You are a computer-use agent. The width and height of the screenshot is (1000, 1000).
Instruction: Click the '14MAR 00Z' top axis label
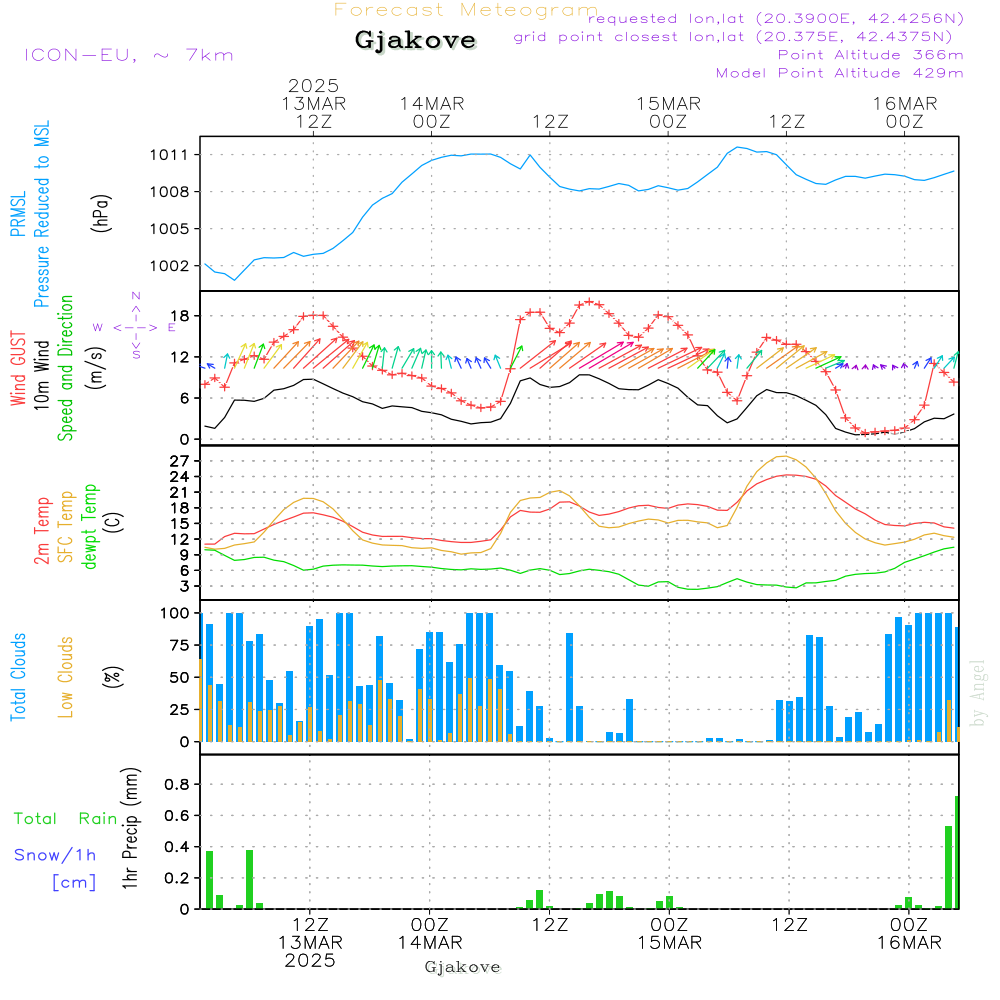click(x=432, y=112)
